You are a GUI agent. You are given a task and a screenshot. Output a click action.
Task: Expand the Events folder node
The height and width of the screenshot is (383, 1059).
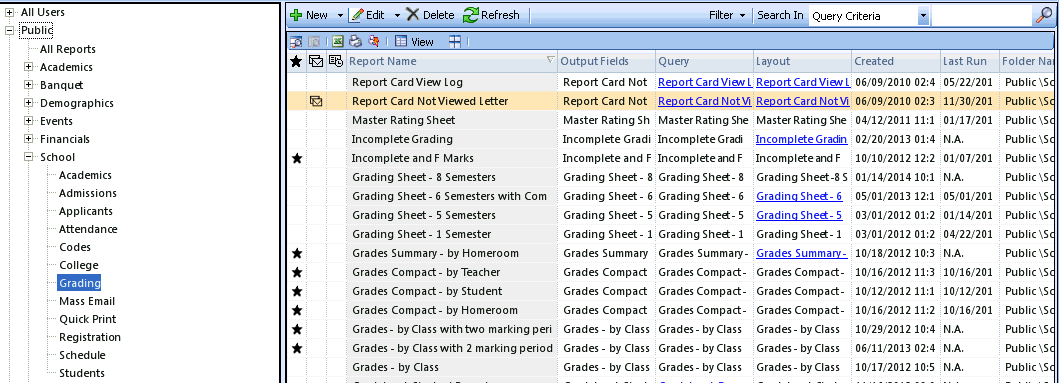pos(28,121)
